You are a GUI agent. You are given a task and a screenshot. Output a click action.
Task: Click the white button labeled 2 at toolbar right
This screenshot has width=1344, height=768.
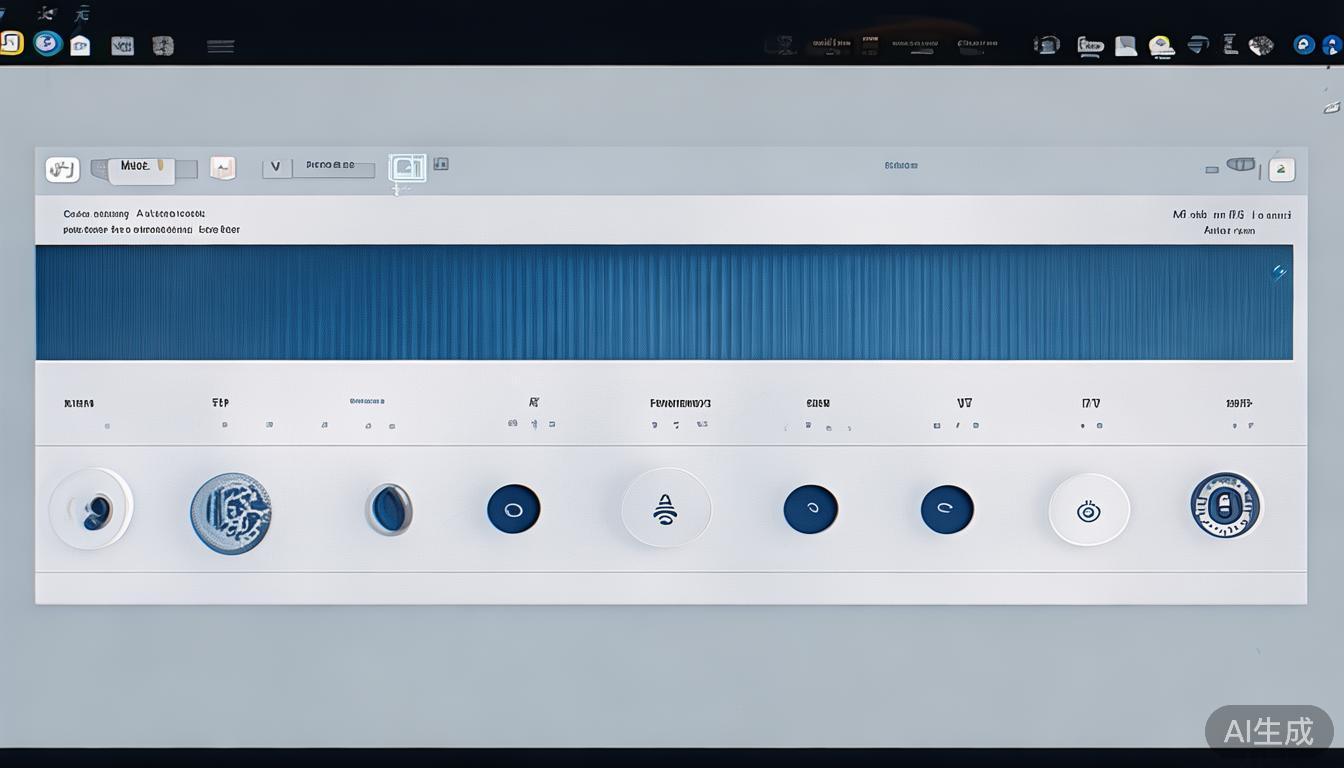pos(1282,169)
